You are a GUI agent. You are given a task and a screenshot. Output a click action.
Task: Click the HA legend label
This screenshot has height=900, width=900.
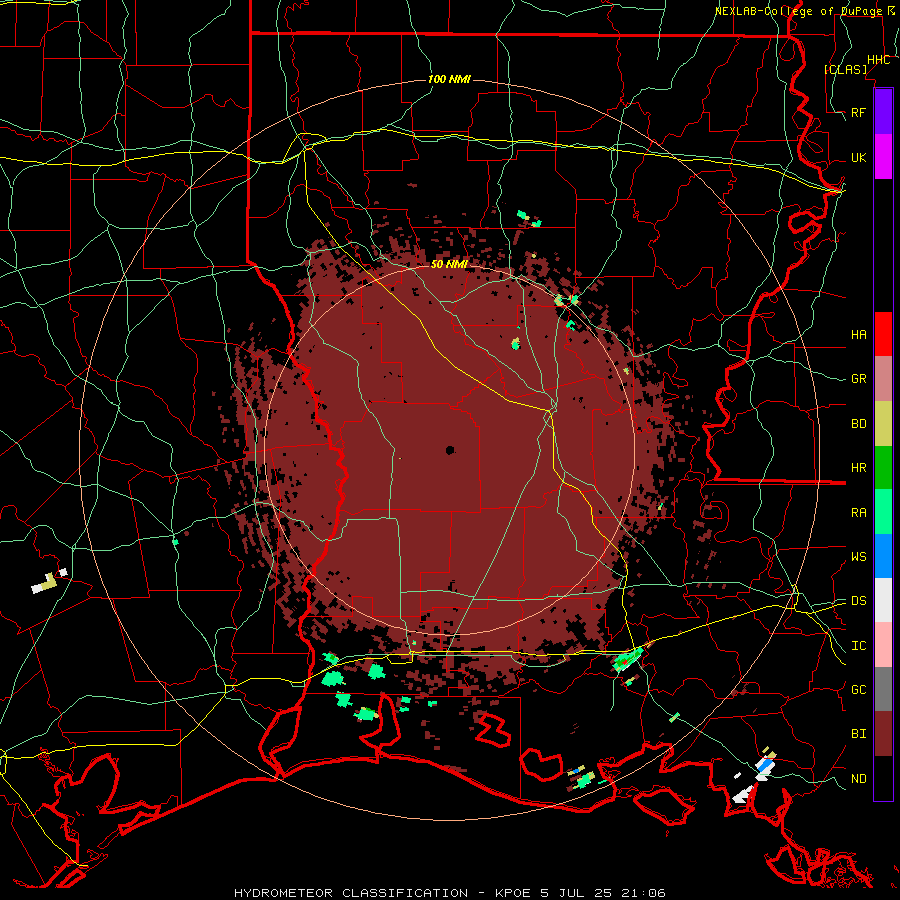tap(859, 334)
